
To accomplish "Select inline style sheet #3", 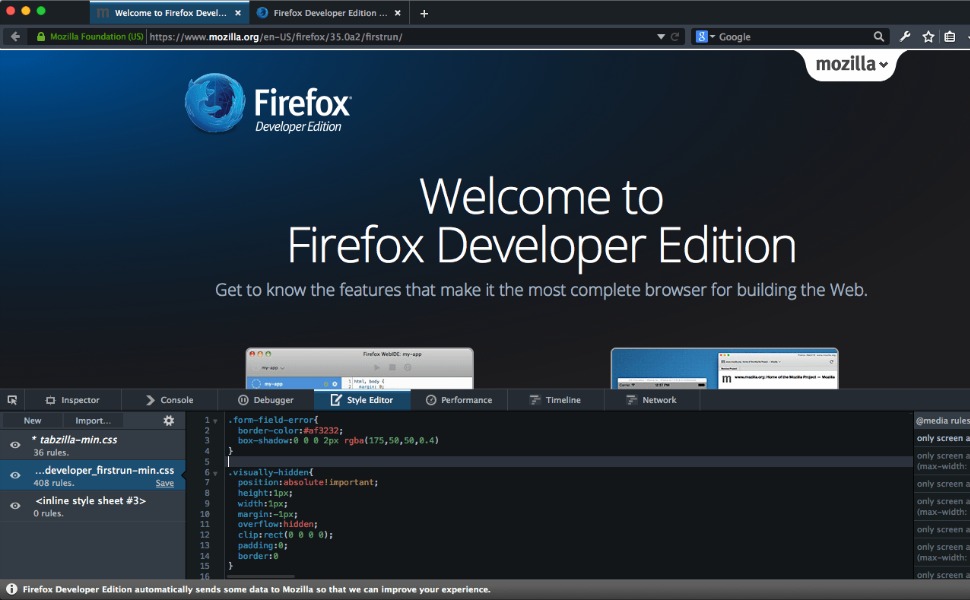I will click(x=93, y=506).
